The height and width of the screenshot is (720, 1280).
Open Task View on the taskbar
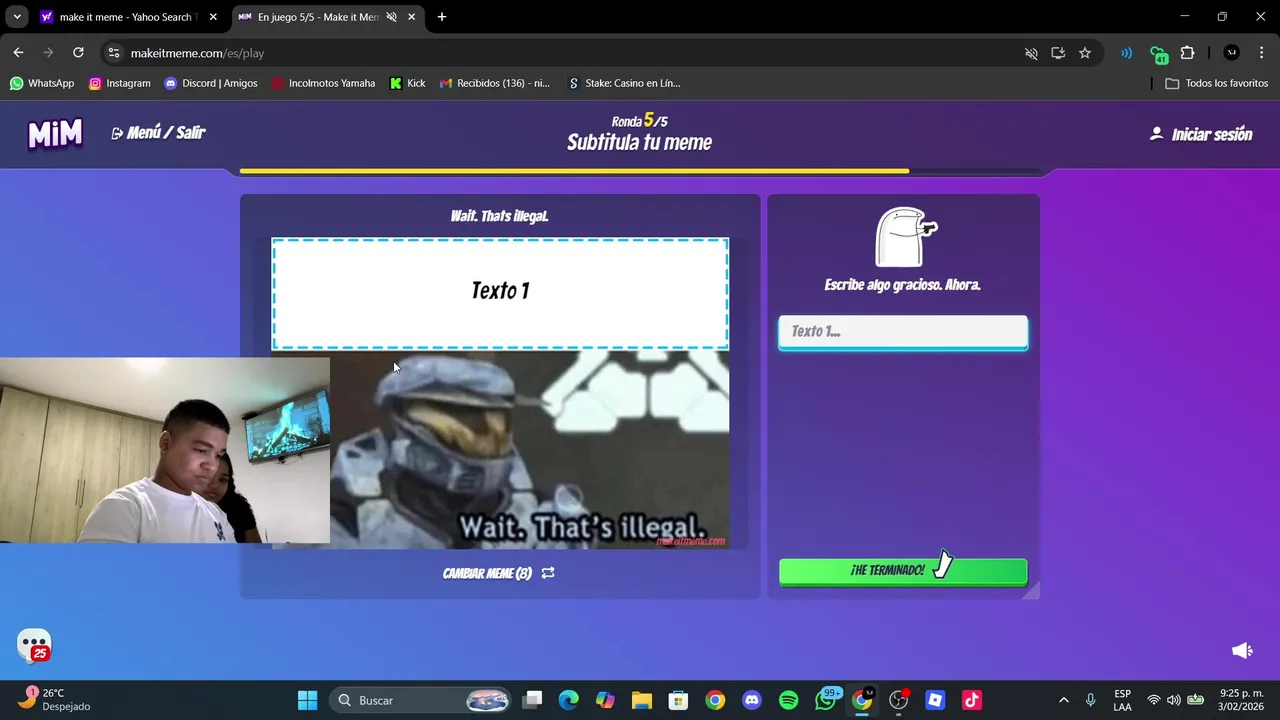pos(532,700)
